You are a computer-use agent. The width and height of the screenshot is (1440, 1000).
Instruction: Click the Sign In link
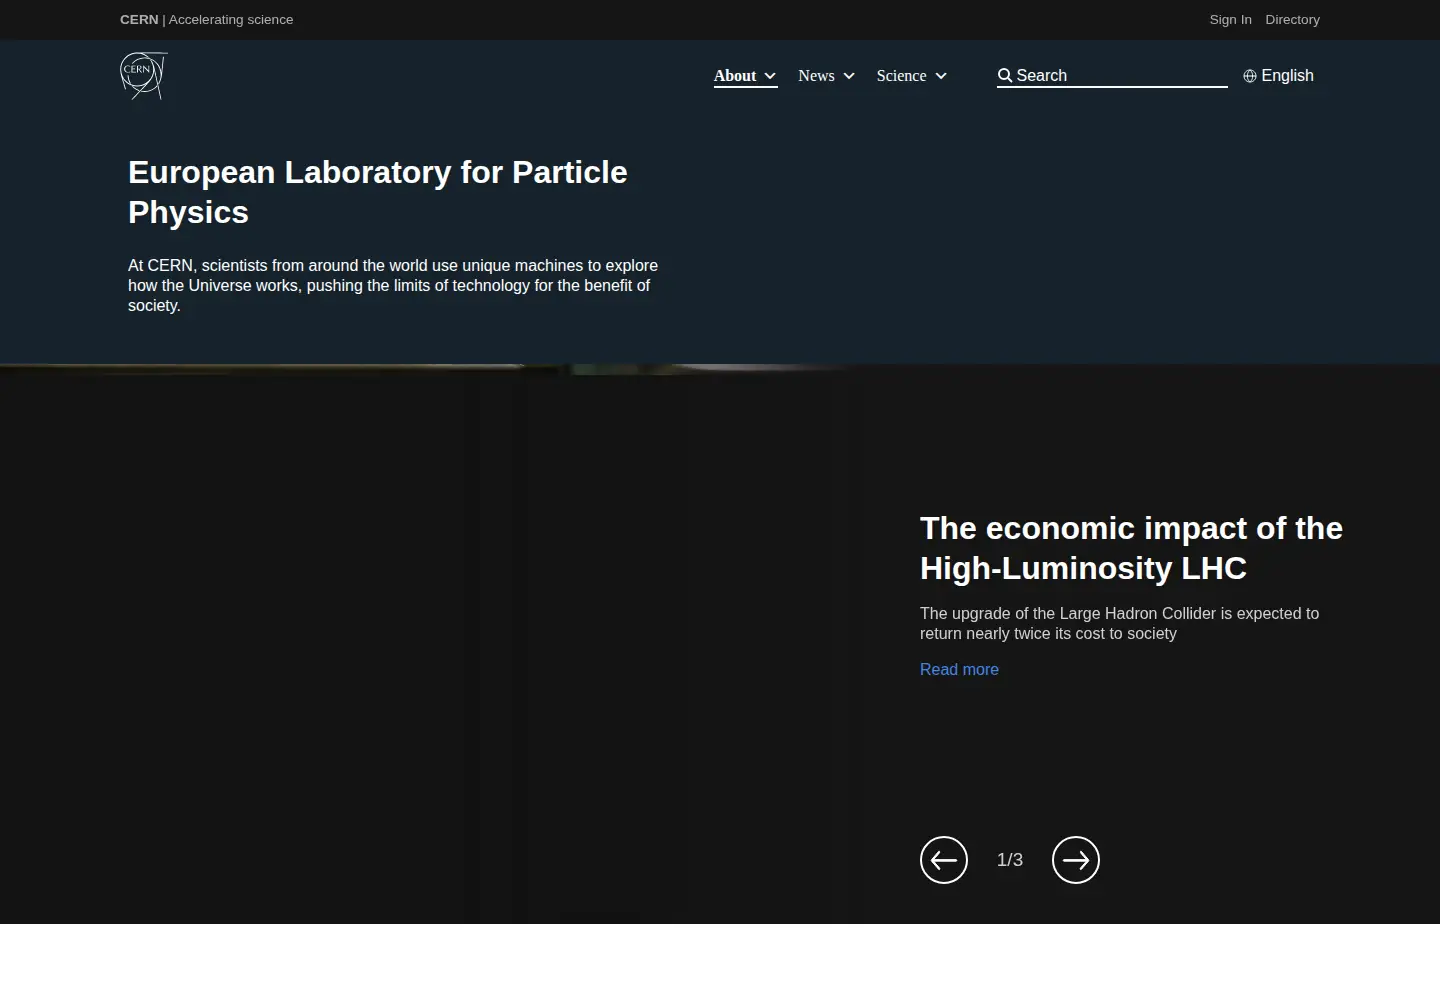click(x=1230, y=20)
